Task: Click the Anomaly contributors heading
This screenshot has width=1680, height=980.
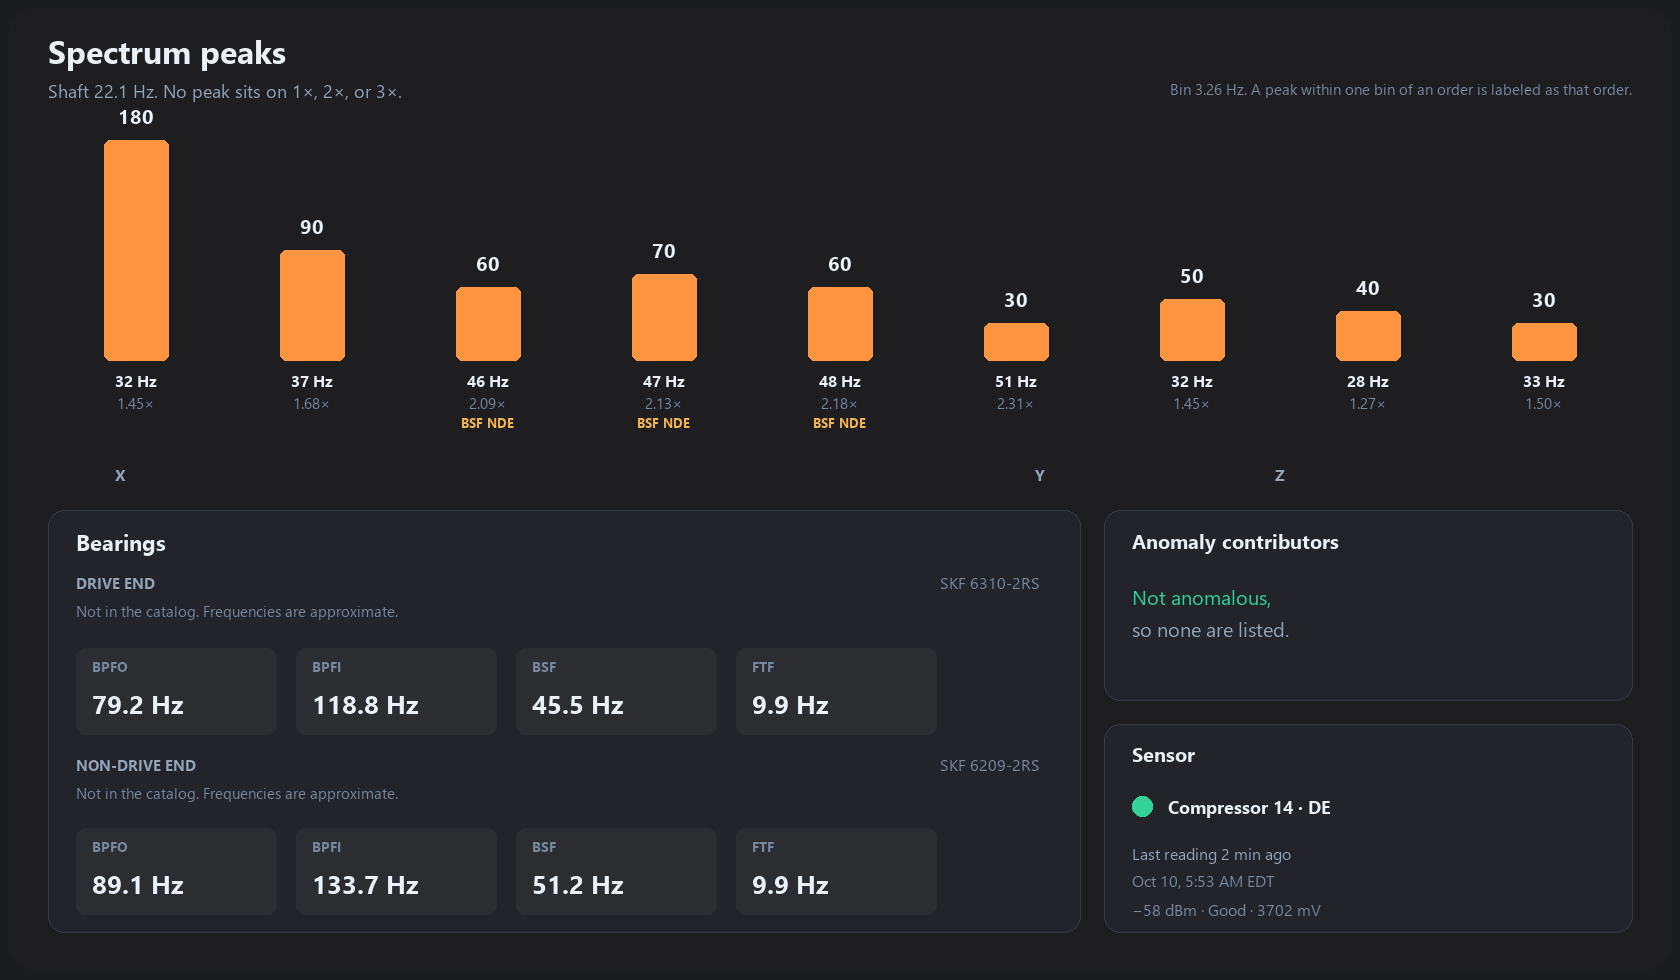Action: [x=1235, y=542]
